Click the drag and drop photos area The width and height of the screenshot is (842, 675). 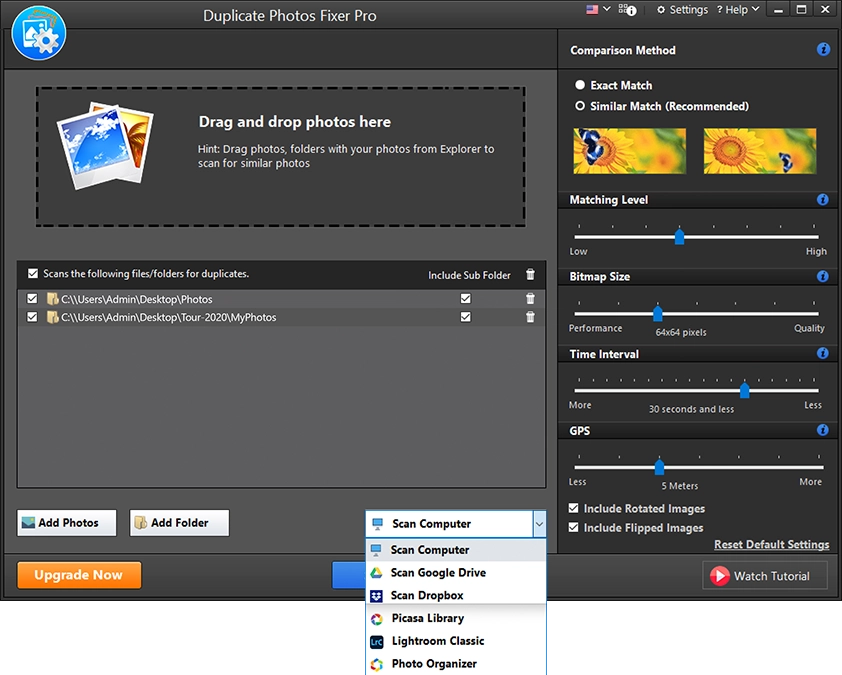pos(280,156)
